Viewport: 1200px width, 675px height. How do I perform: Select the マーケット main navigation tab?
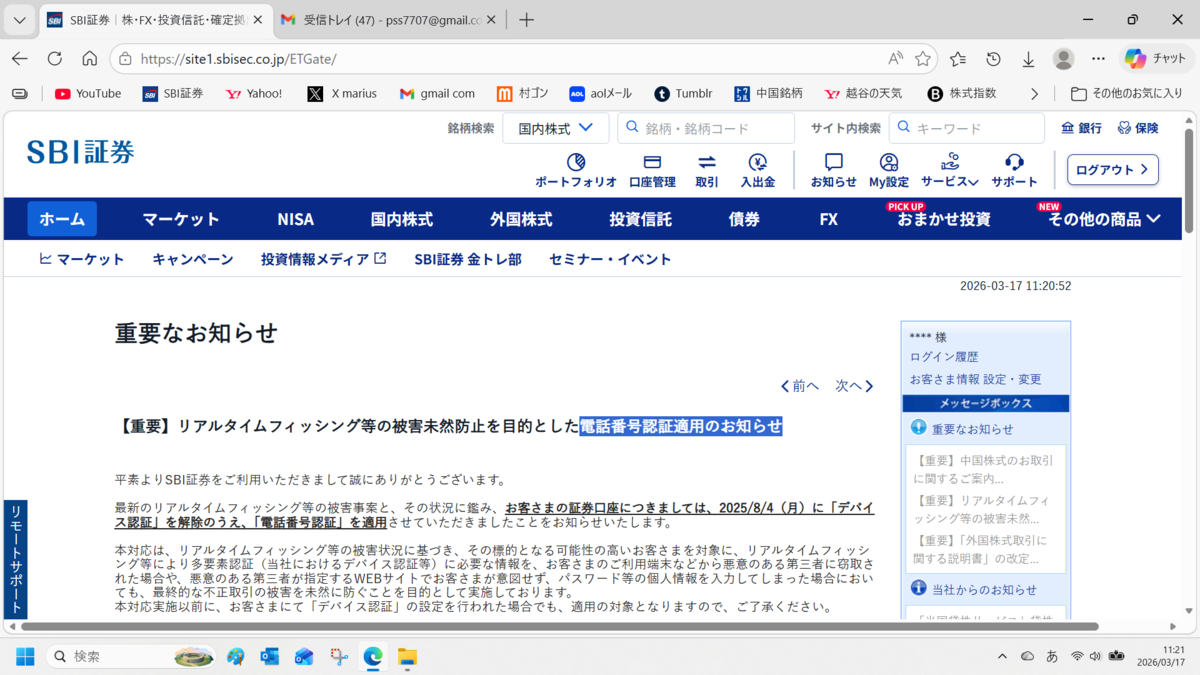pos(180,219)
